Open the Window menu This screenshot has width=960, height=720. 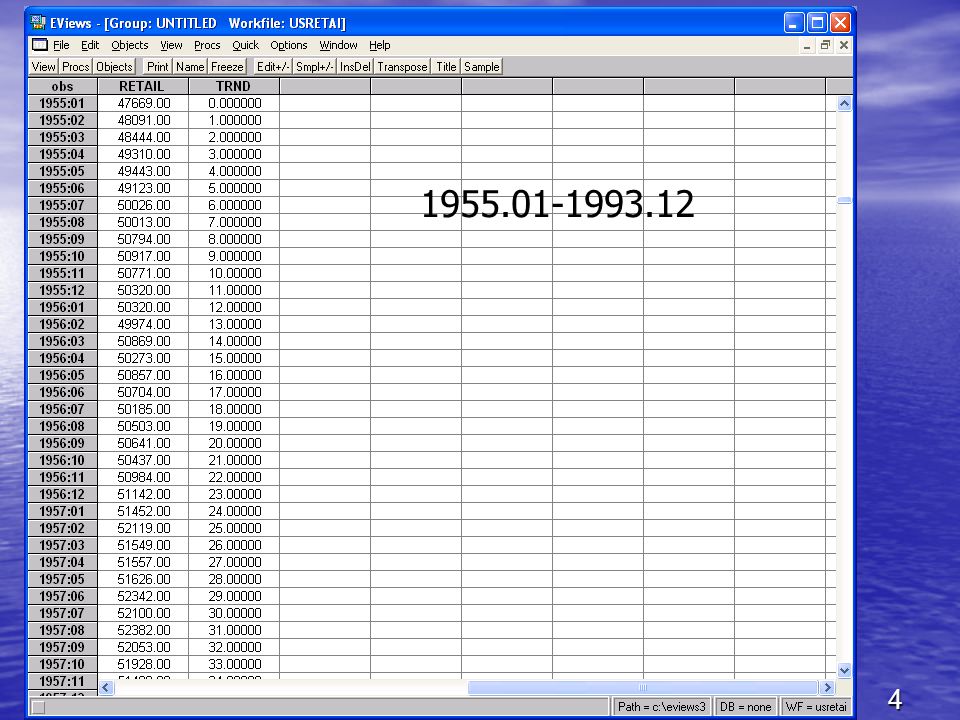[x=339, y=45]
